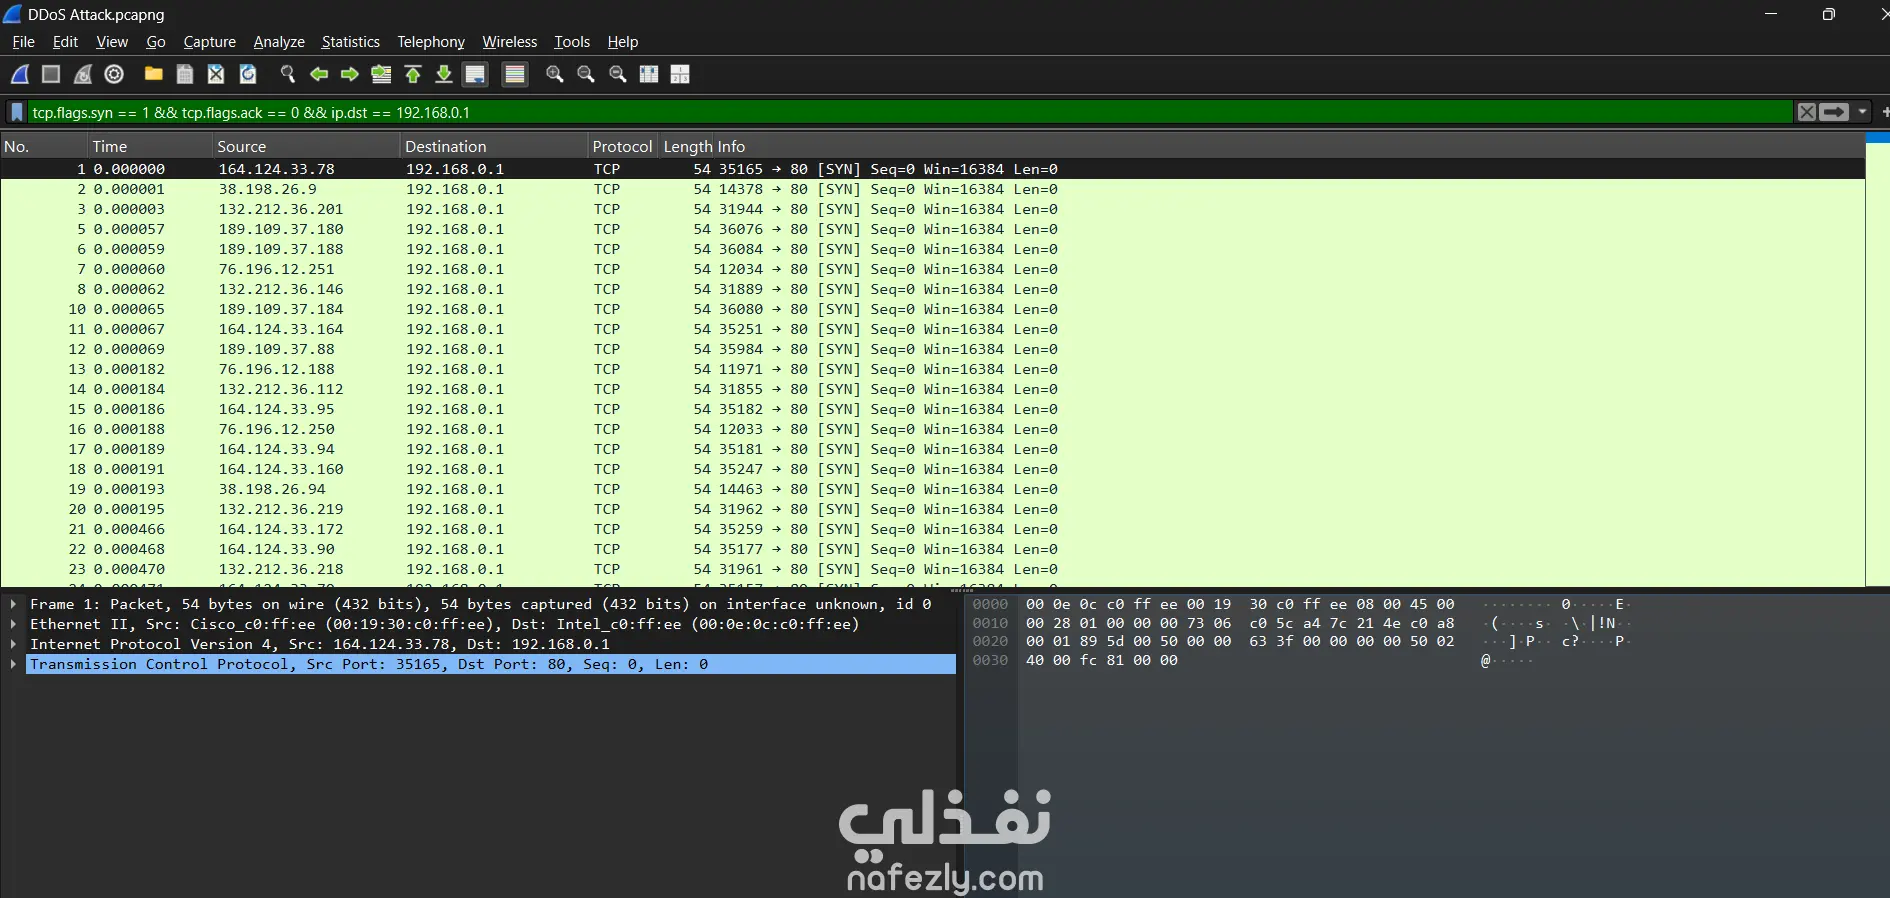
Task: Apply the display filter with the arrow button
Action: click(1834, 112)
